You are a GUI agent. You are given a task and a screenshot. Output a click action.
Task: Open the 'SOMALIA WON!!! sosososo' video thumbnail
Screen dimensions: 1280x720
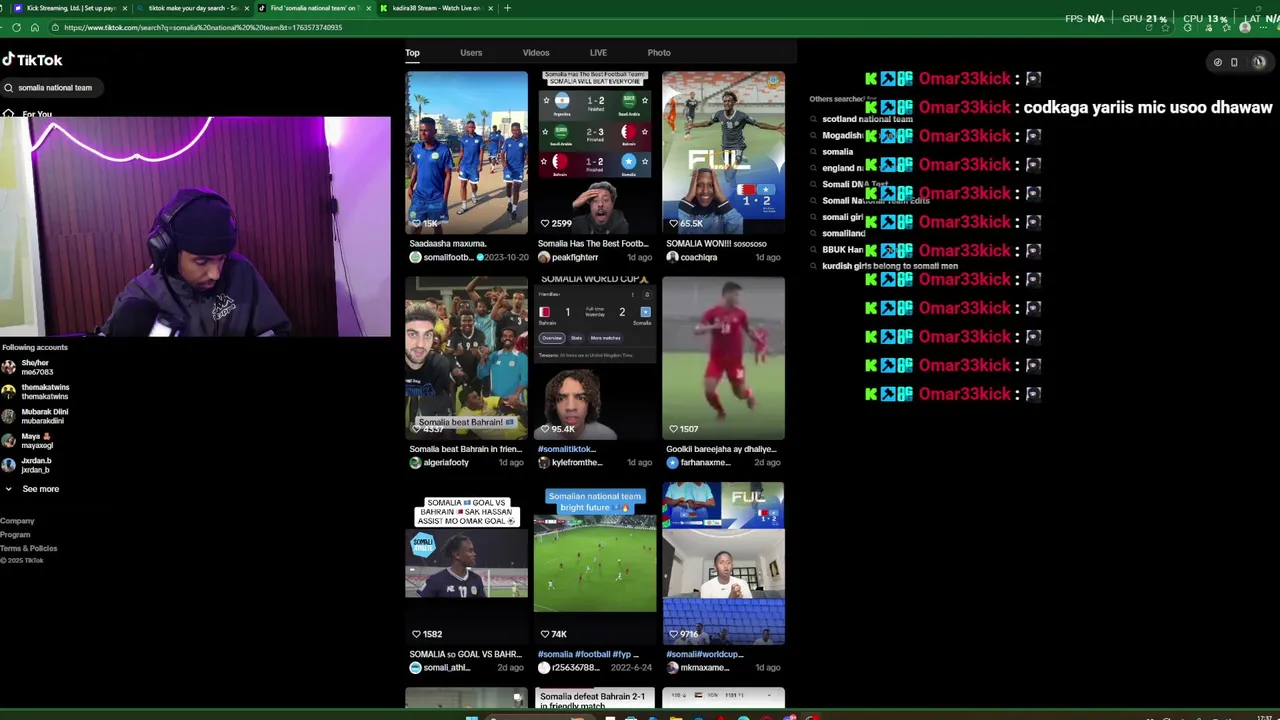click(723, 152)
